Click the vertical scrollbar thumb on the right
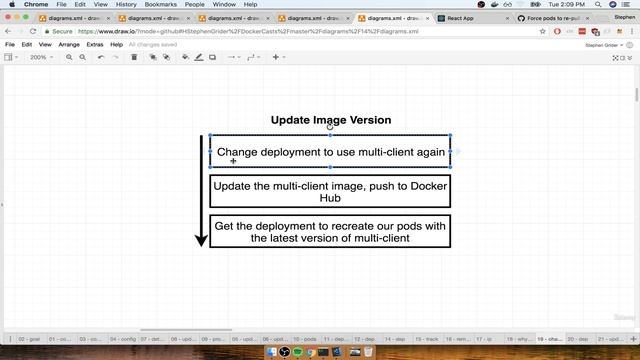The image size is (640, 360). 637,95
